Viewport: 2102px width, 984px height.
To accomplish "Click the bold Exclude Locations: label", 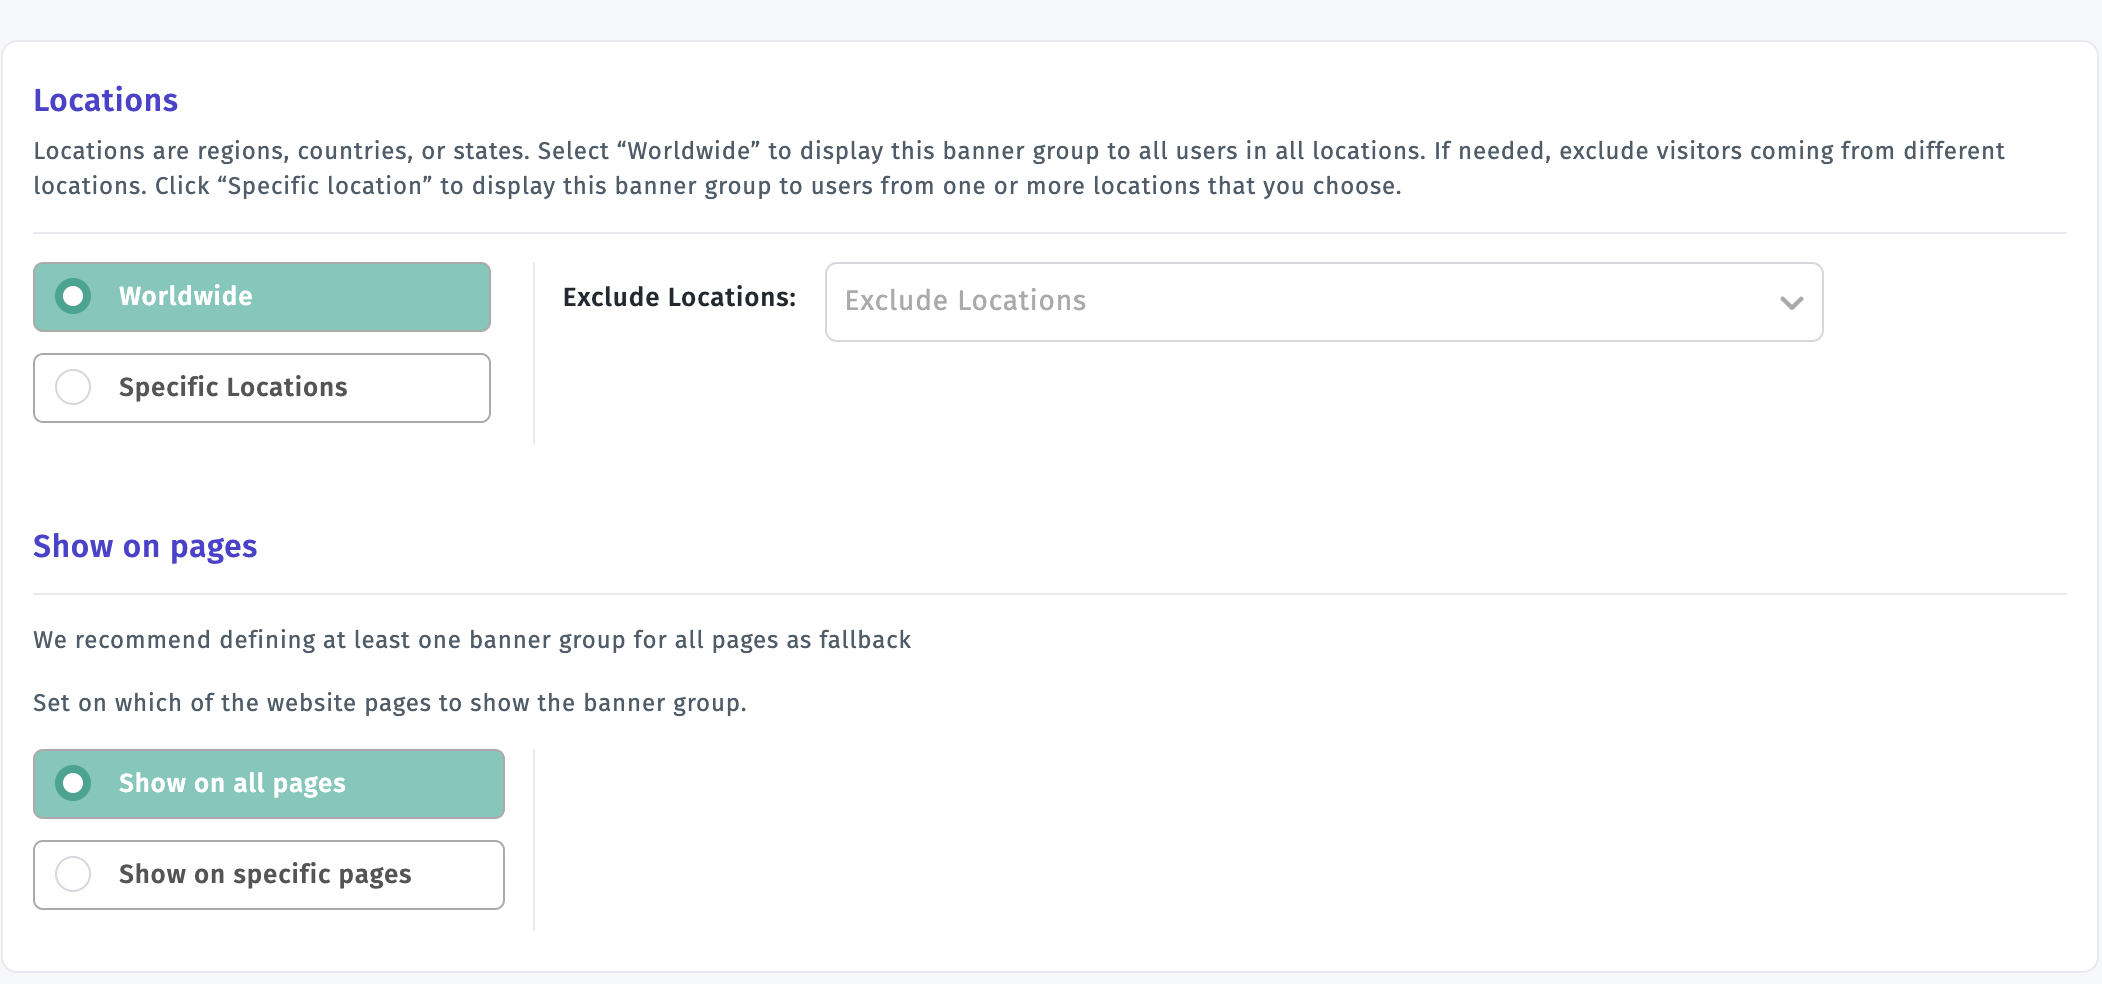I will click(x=679, y=297).
